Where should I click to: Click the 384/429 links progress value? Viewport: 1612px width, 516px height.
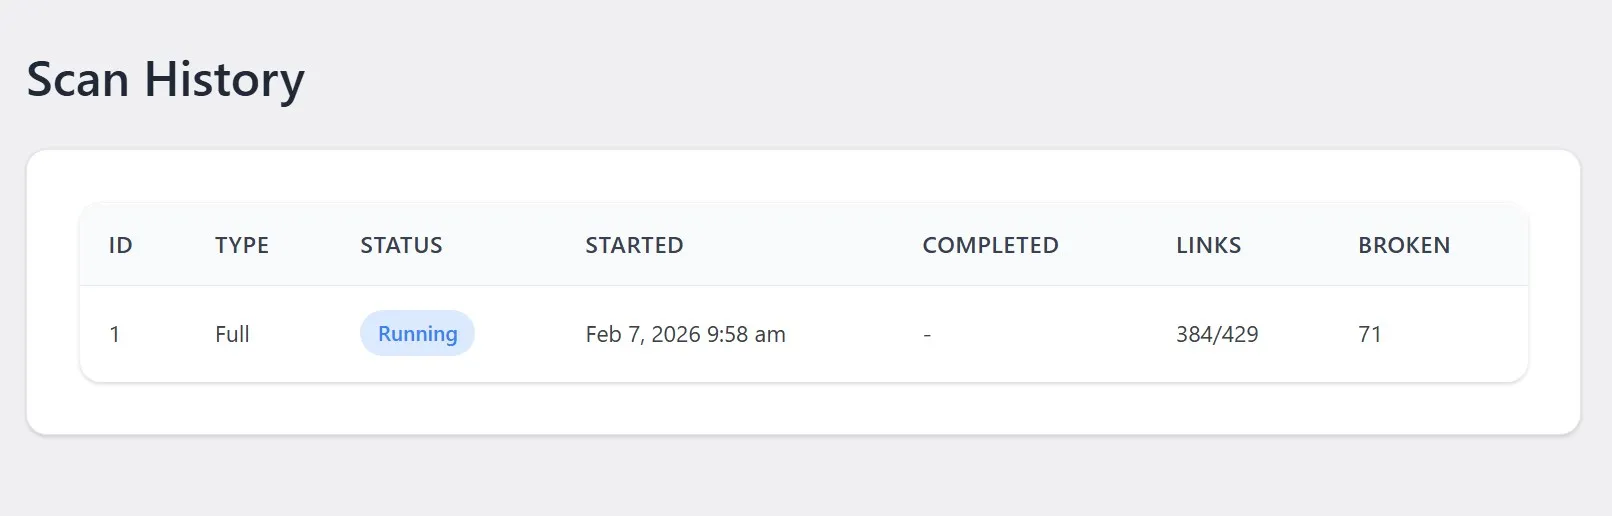click(1217, 334)
